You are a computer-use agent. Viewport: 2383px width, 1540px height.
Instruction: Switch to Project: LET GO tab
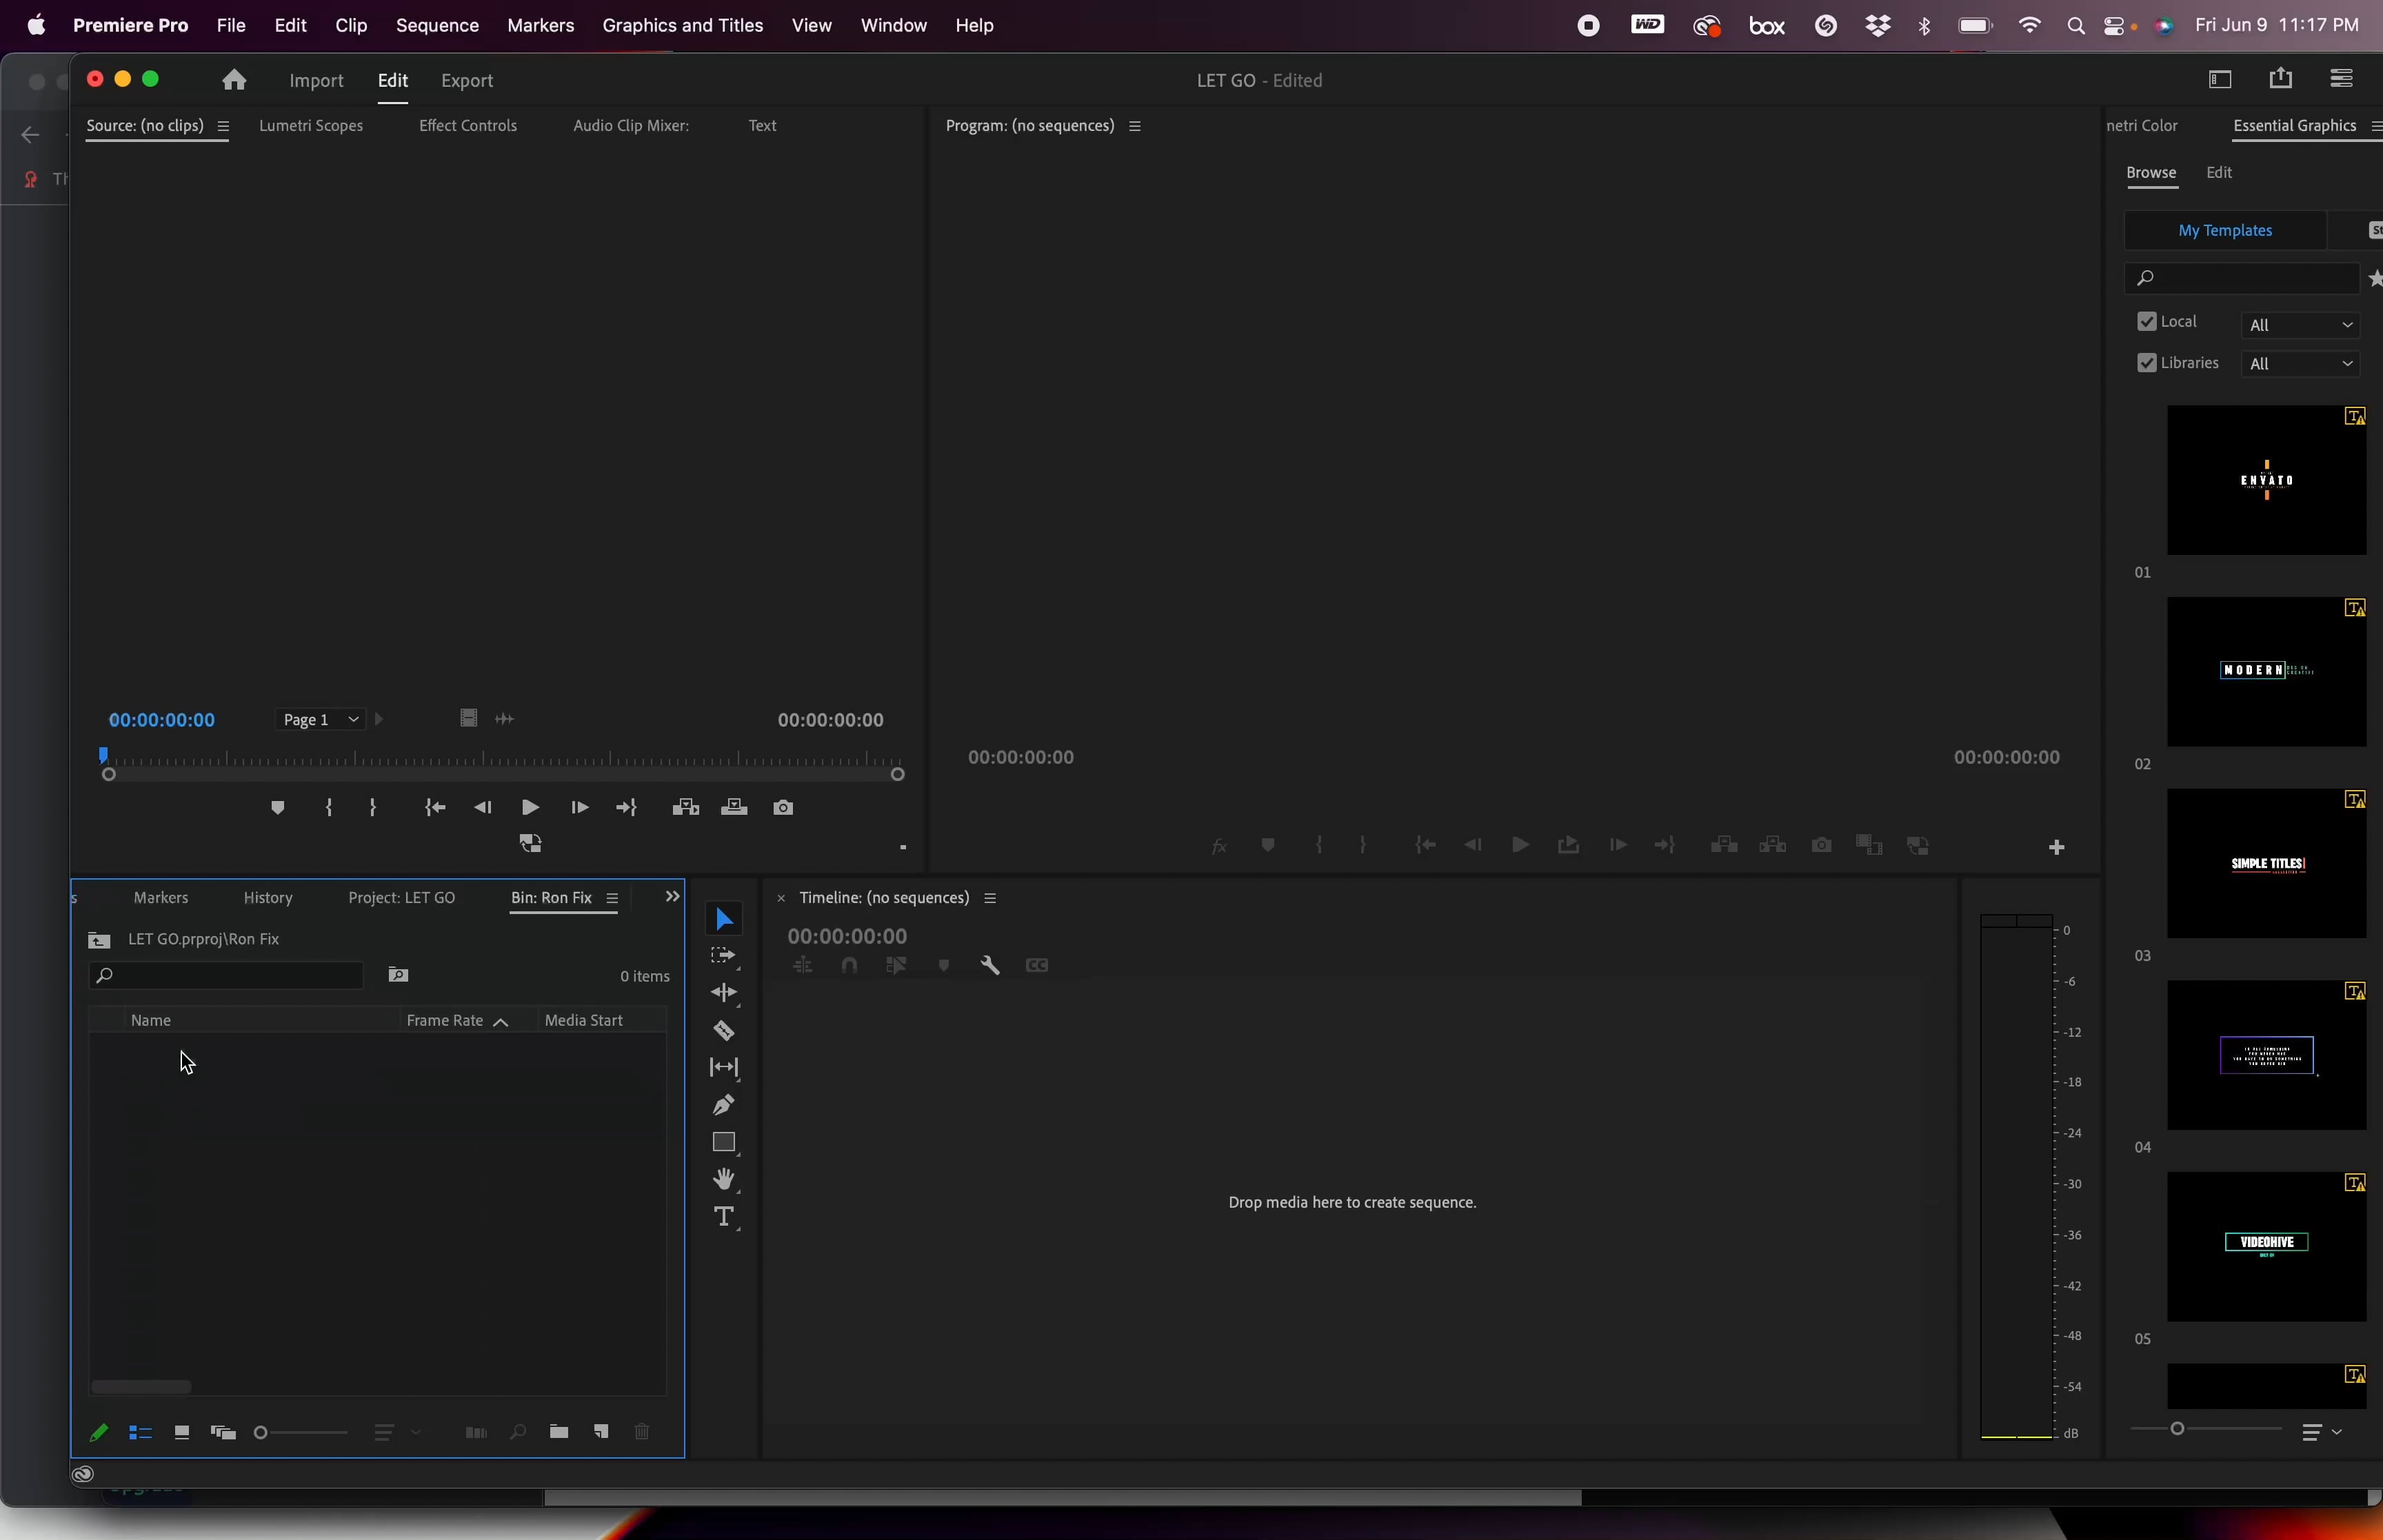tap(402, 898)
